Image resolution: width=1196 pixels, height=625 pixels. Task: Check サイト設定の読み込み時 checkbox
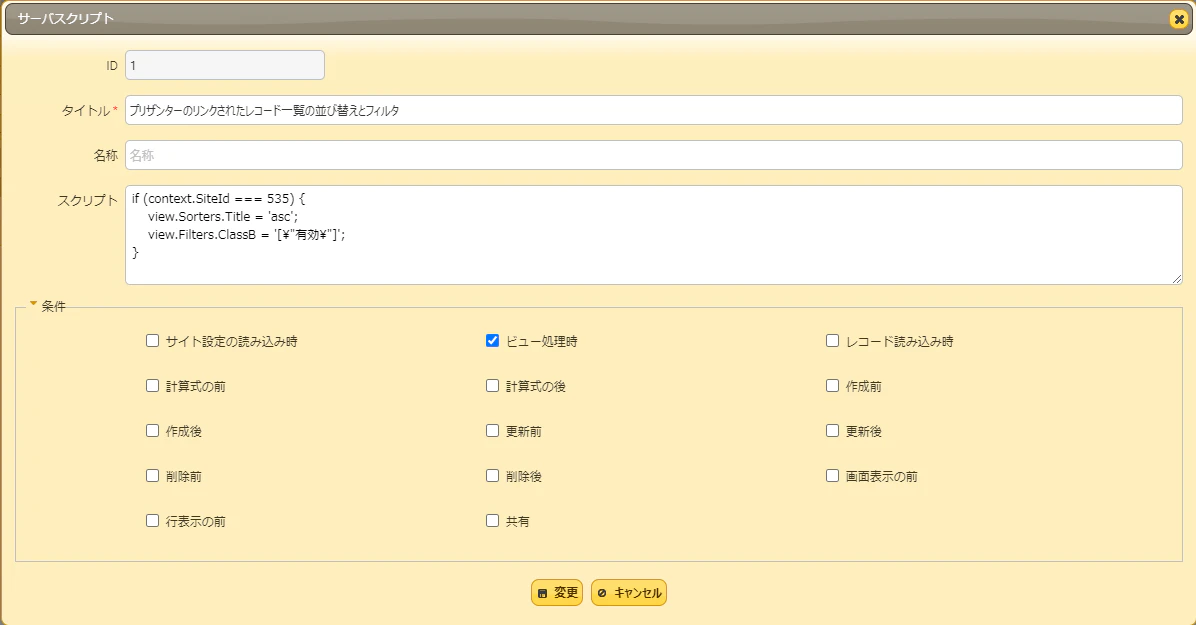pos(153,341)
